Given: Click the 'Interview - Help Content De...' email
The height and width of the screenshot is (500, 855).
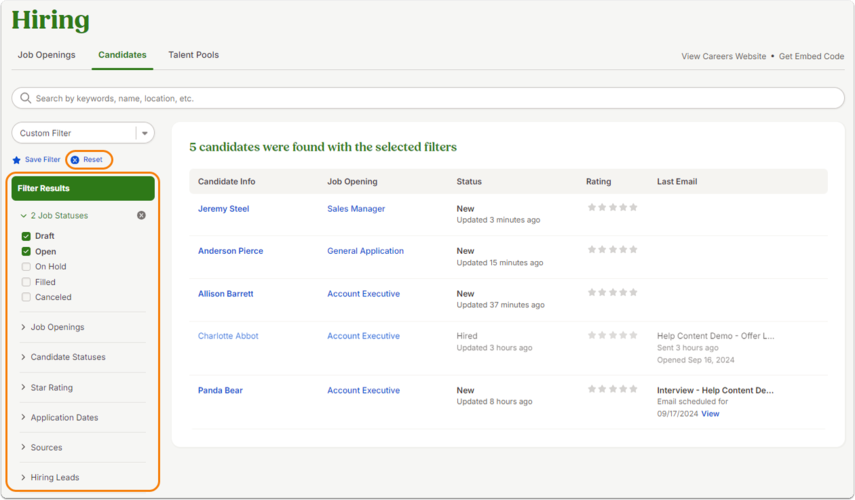Looking at the screenshot, I should (x=715, y=390).
